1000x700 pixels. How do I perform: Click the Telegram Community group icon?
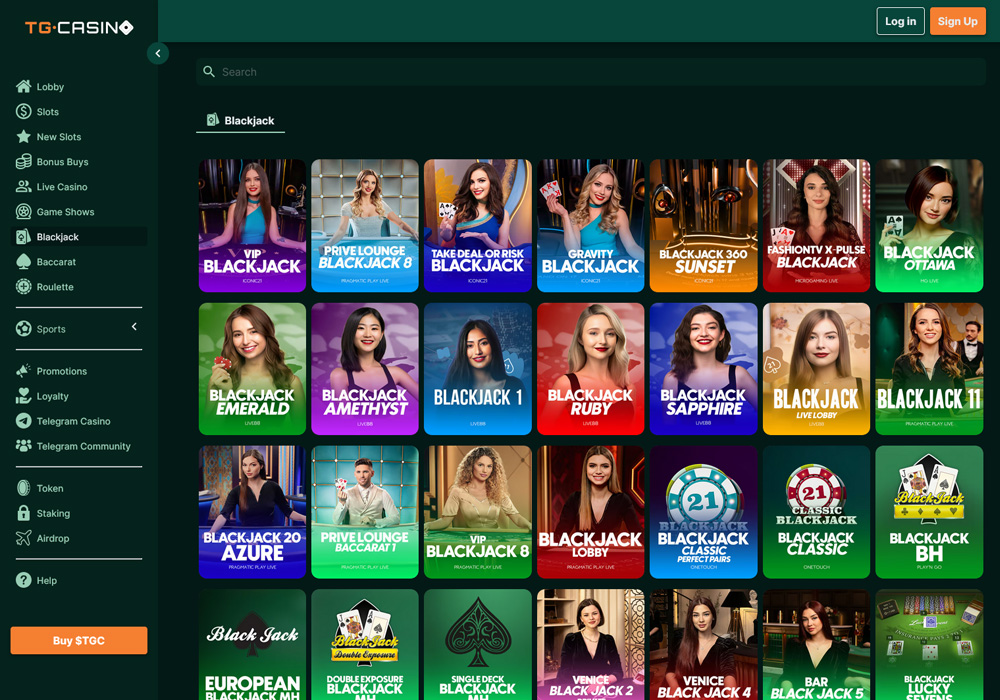(x=24, y=446)
